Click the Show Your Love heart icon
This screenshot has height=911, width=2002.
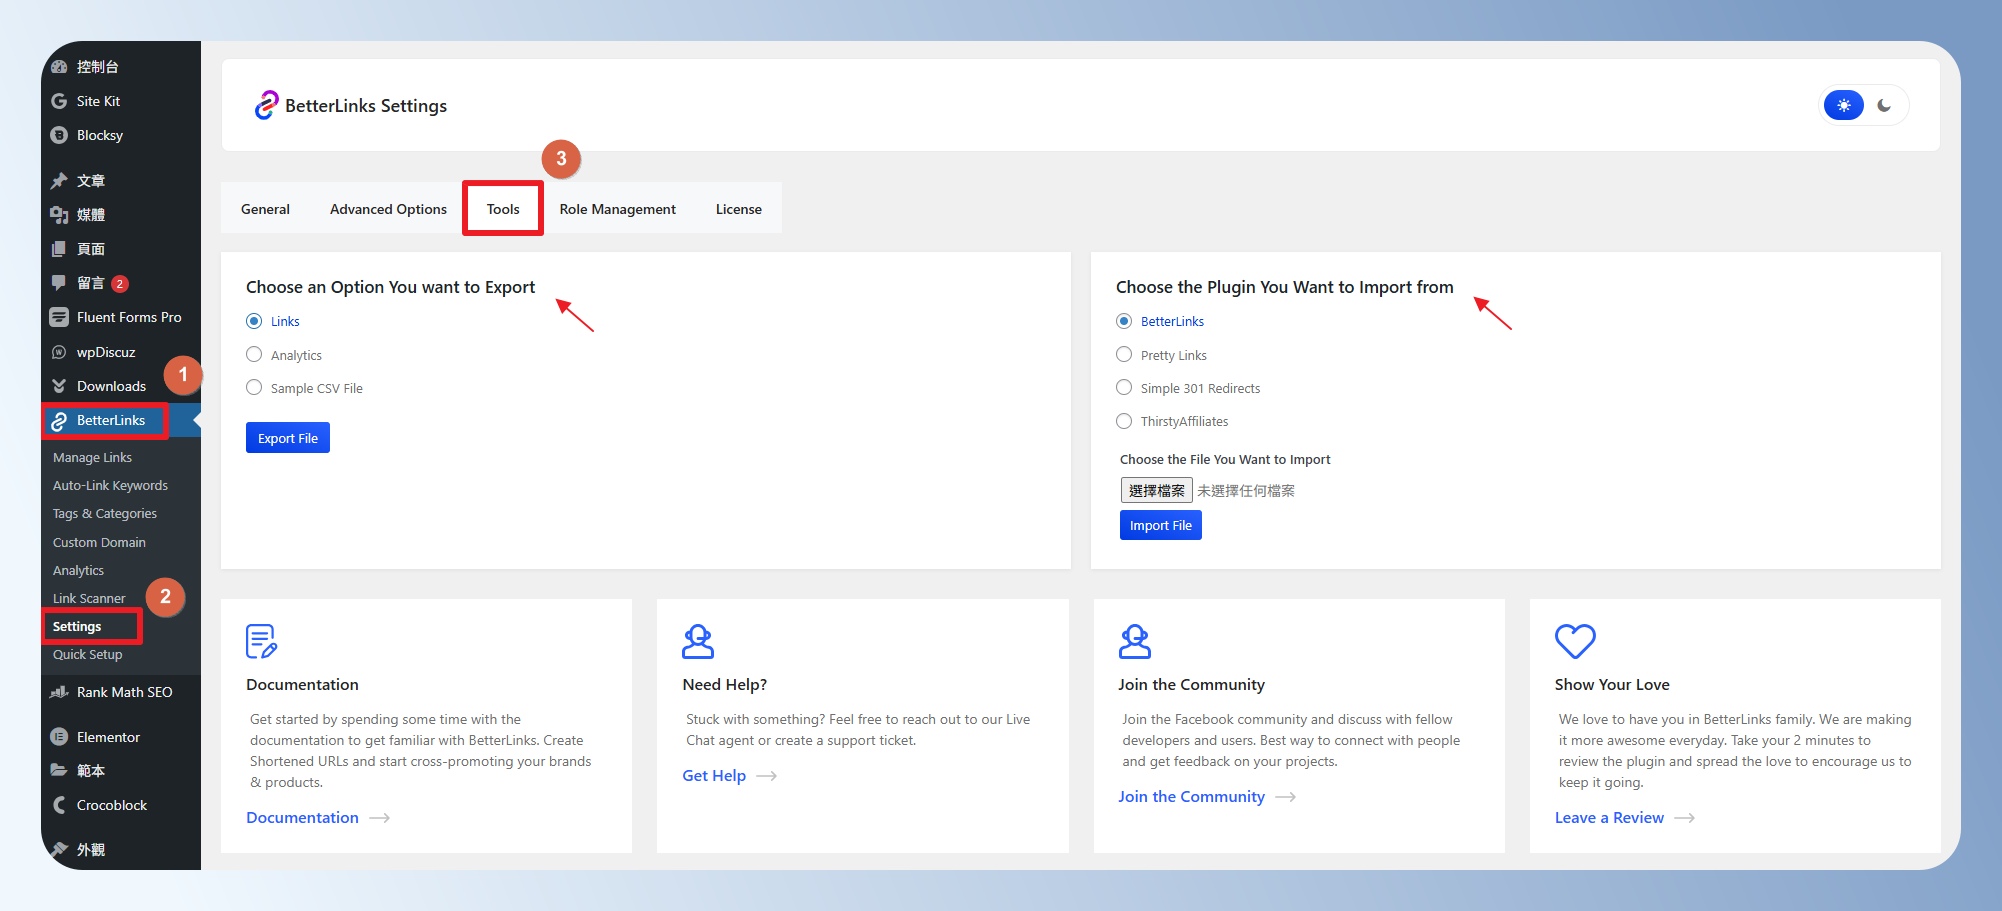[1574, 641]
